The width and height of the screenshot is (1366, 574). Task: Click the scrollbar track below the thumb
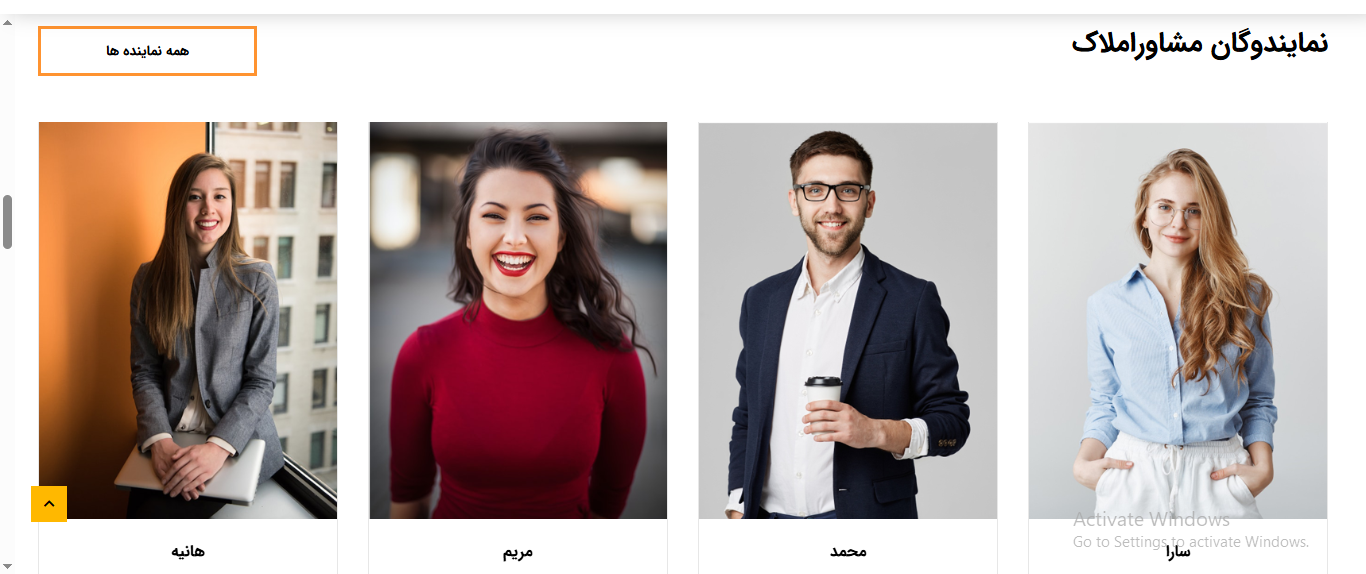tap(7, 400)
